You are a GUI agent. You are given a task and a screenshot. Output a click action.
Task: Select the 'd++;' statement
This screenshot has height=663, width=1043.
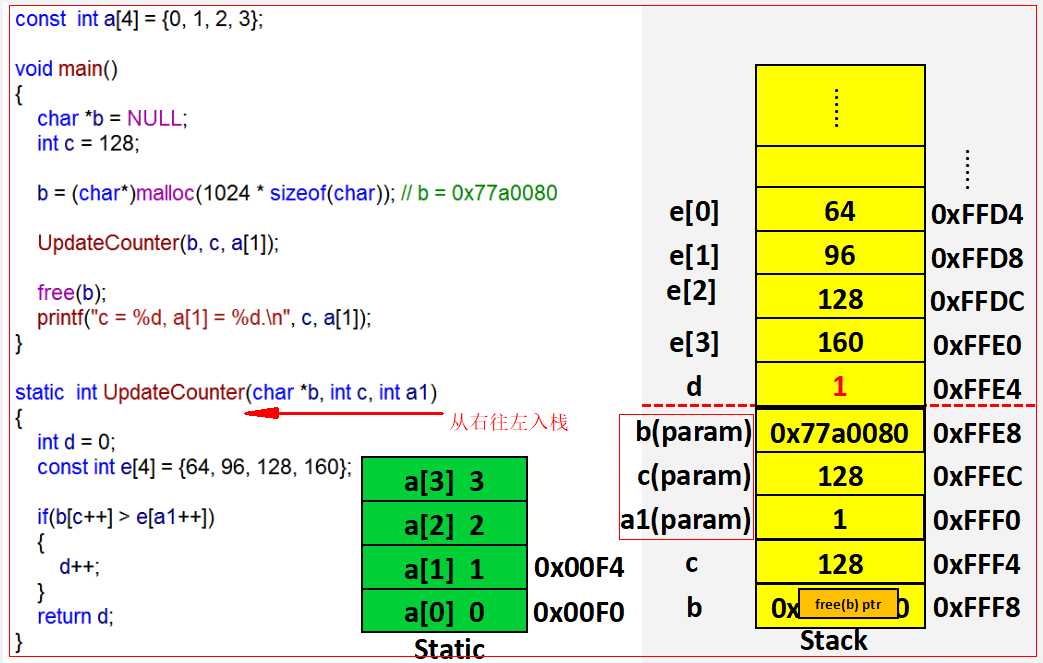coord(79,567)
